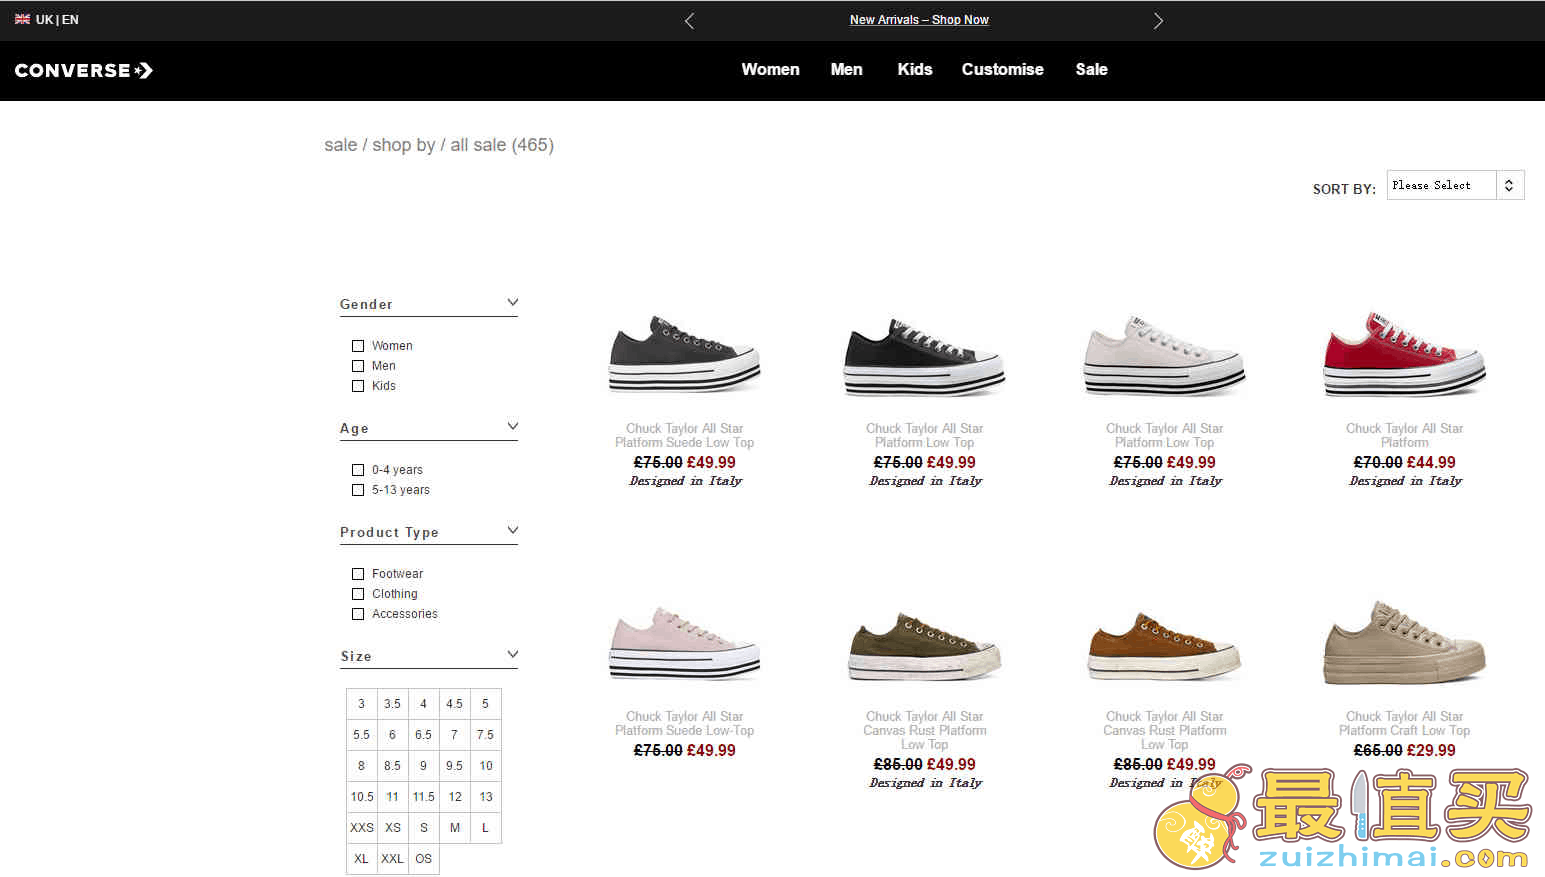Click the £44.99 sale price
Screen dimensions: 1545x877
(x=1431, y=462)
